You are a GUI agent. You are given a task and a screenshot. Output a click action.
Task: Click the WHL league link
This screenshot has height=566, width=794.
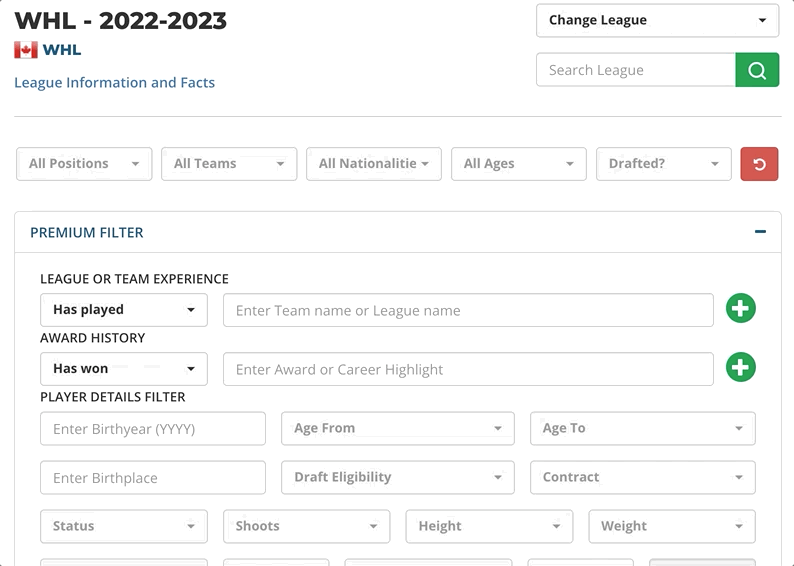pyautogui.click(x=62, y=50)
